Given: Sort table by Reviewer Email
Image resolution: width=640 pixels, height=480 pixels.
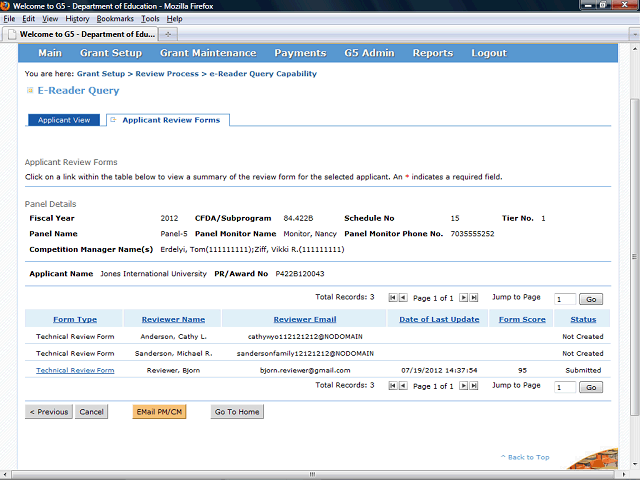Looking at the screenshot, I should pyautogui.click(x=305, y=320).
